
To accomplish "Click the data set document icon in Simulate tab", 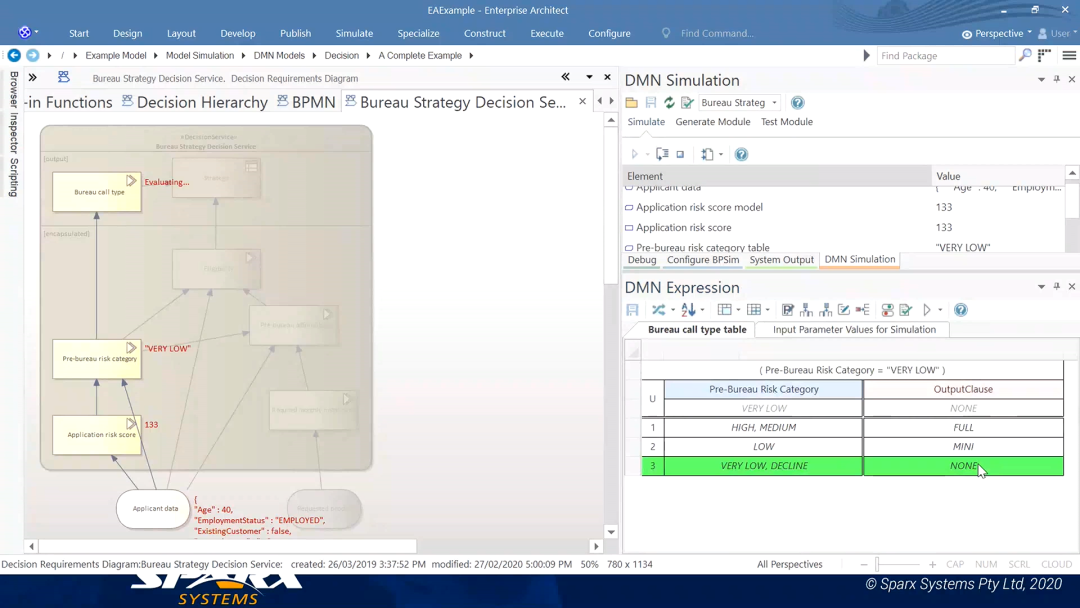I will coord(707,154).
